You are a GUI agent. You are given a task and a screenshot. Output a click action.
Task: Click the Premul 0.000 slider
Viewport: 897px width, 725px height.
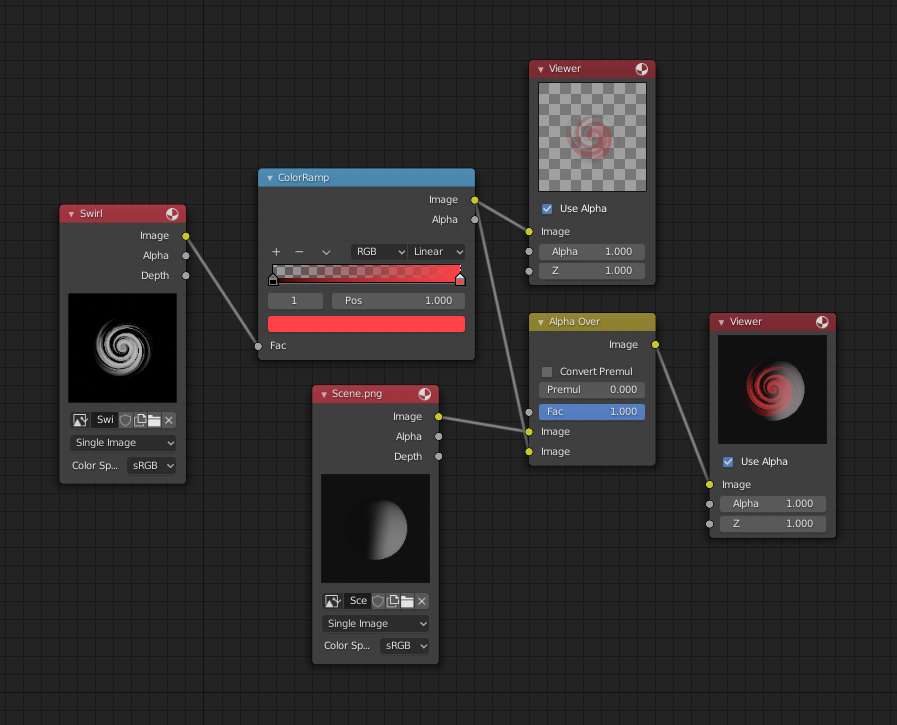pyautogui.click(x=592, y=390)
